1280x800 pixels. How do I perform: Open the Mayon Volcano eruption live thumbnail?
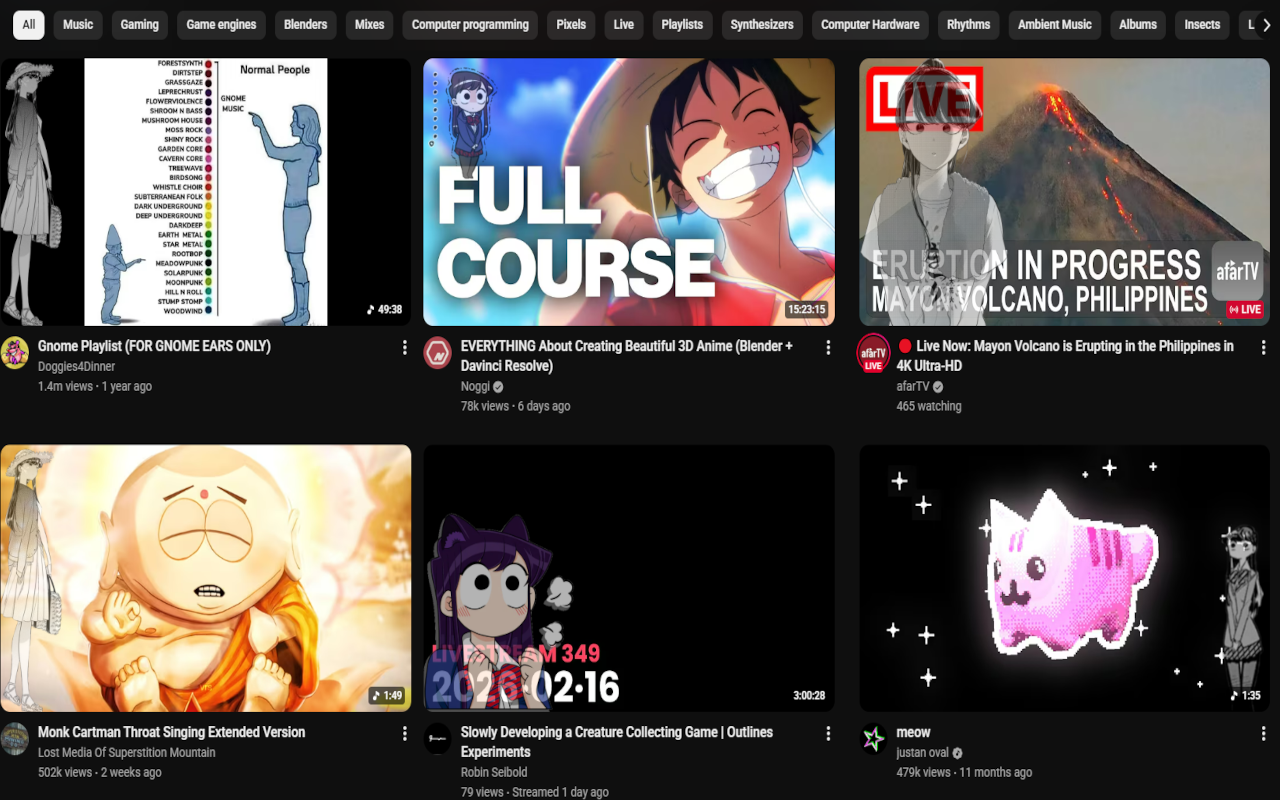[1065, 192]
